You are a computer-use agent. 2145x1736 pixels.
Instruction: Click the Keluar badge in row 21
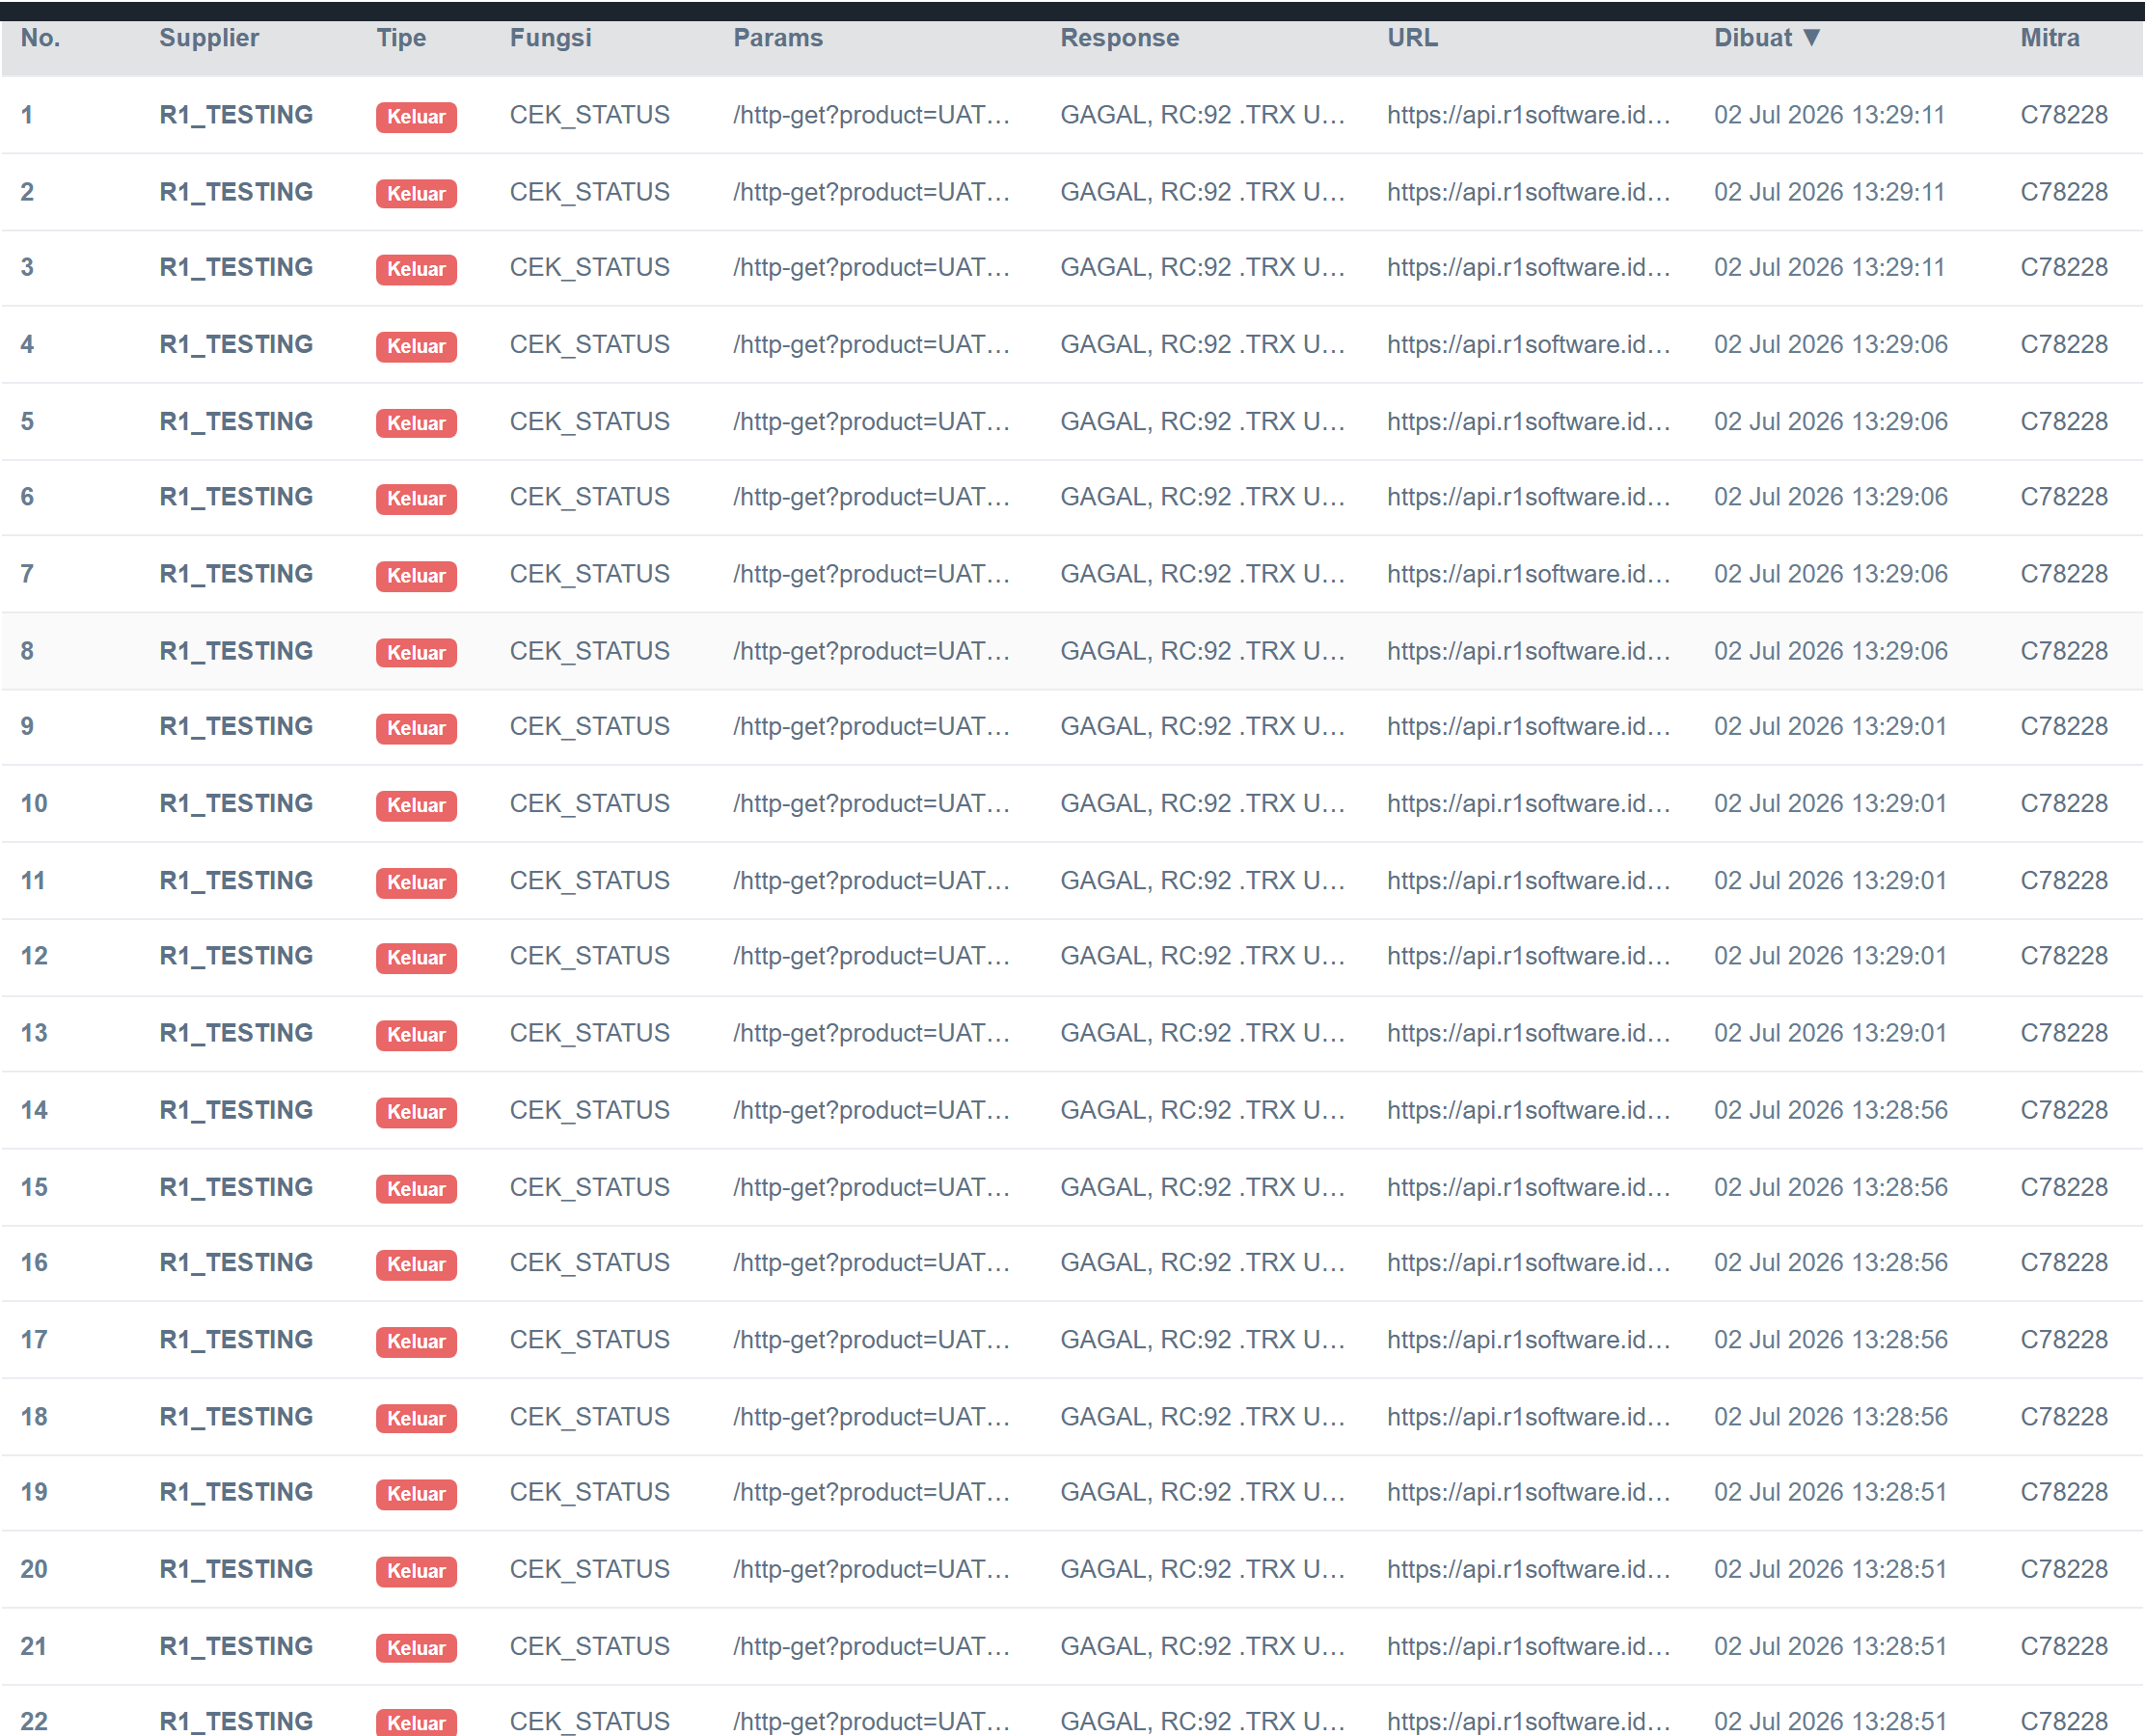[x=416, y=1648]
